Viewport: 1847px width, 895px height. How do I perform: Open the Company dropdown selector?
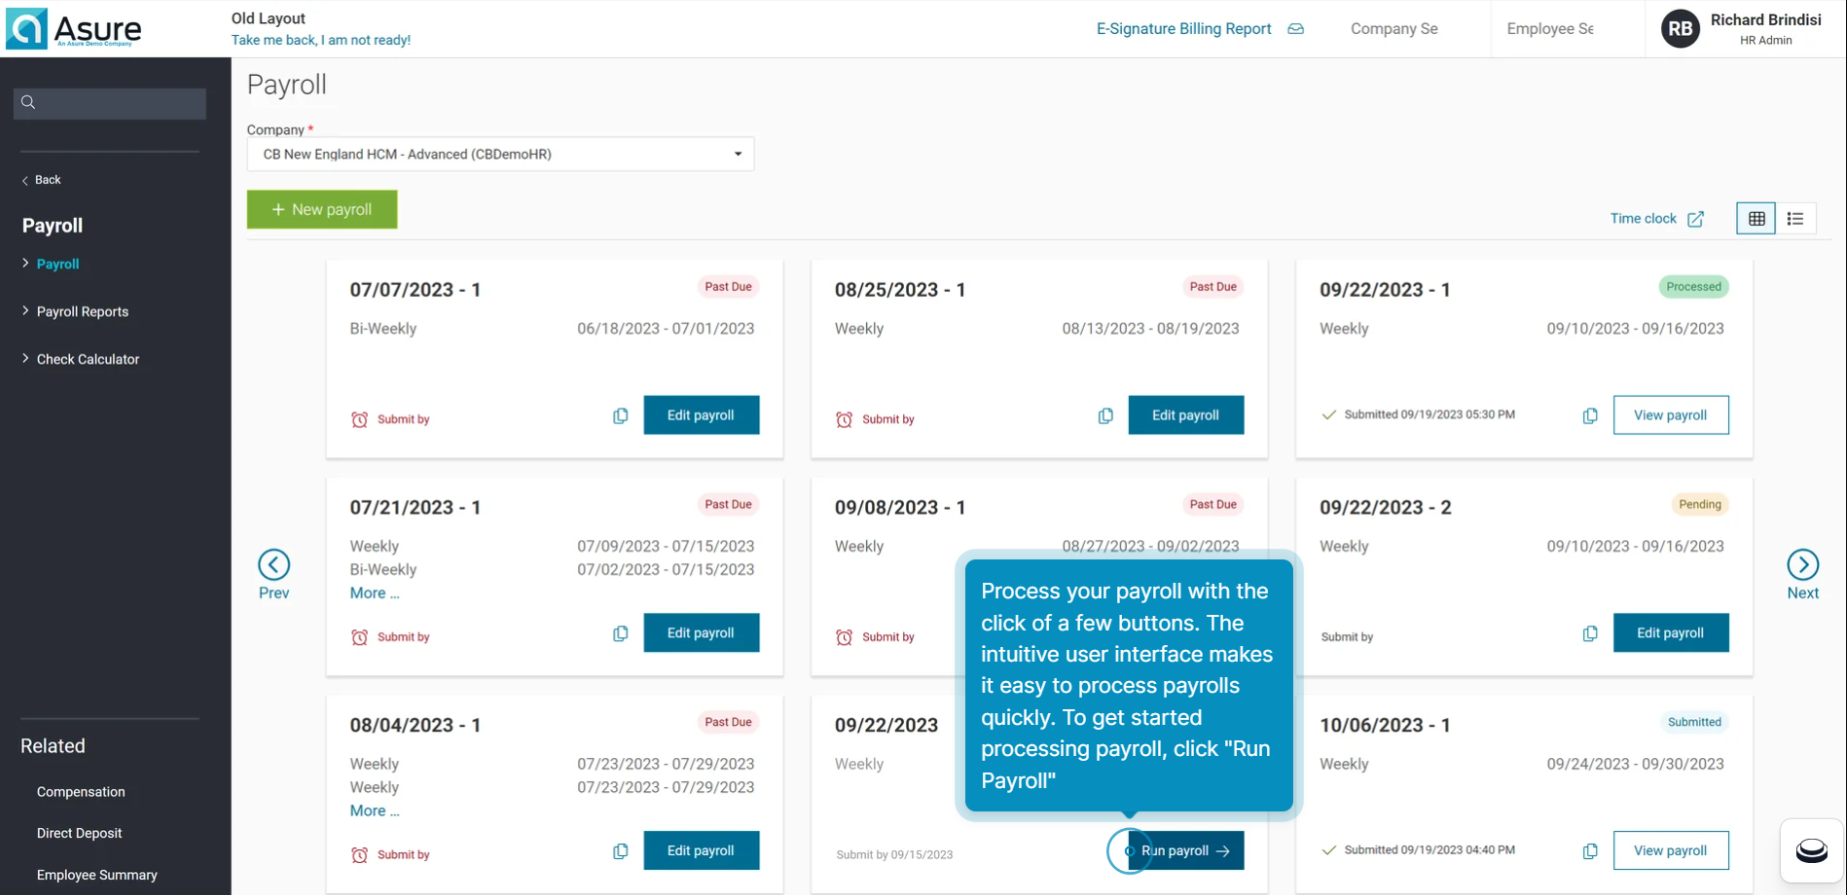pos(500,154)
